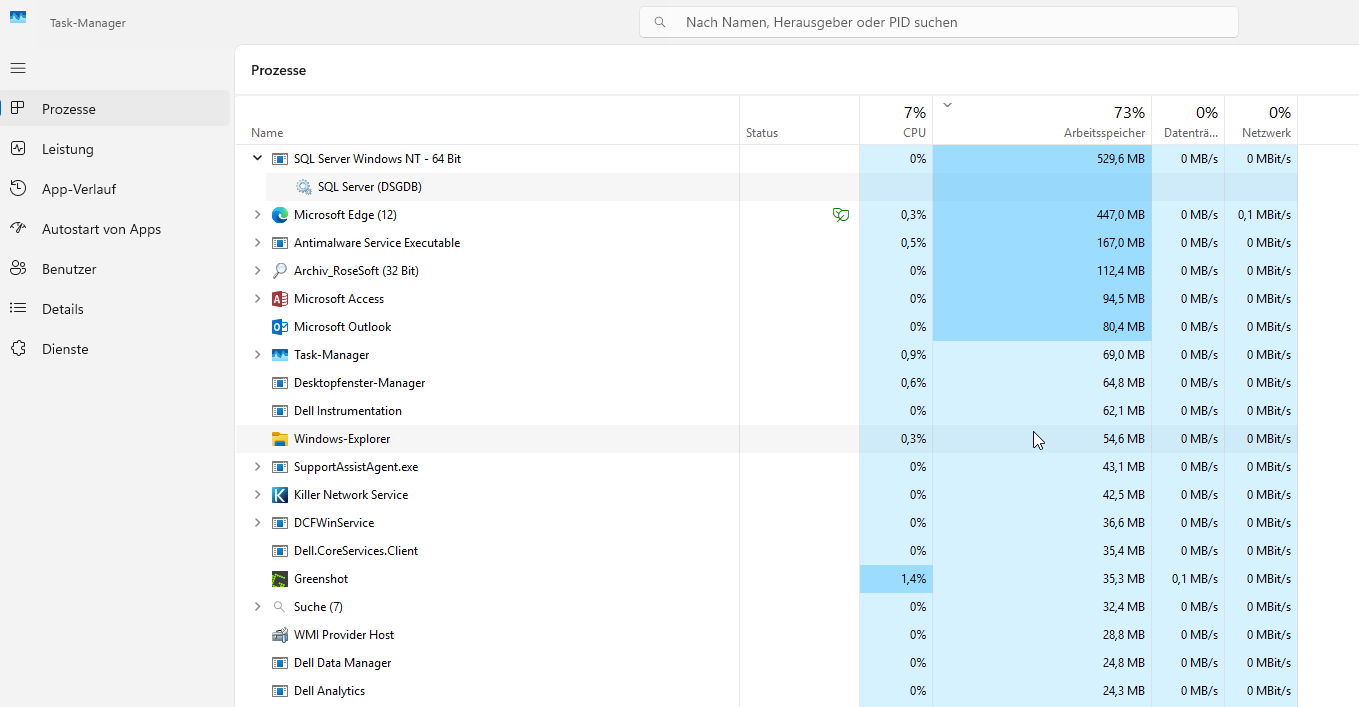Click the Greenshot process icon
Image resolution: width=1359 pixels, height=707 pixels.
pyautogui.click(x=280, y=579)
